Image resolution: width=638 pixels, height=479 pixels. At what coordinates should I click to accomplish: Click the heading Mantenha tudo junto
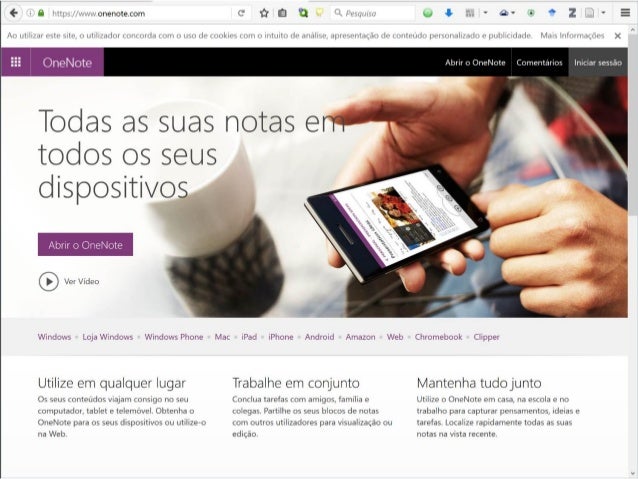pos(479,383)
